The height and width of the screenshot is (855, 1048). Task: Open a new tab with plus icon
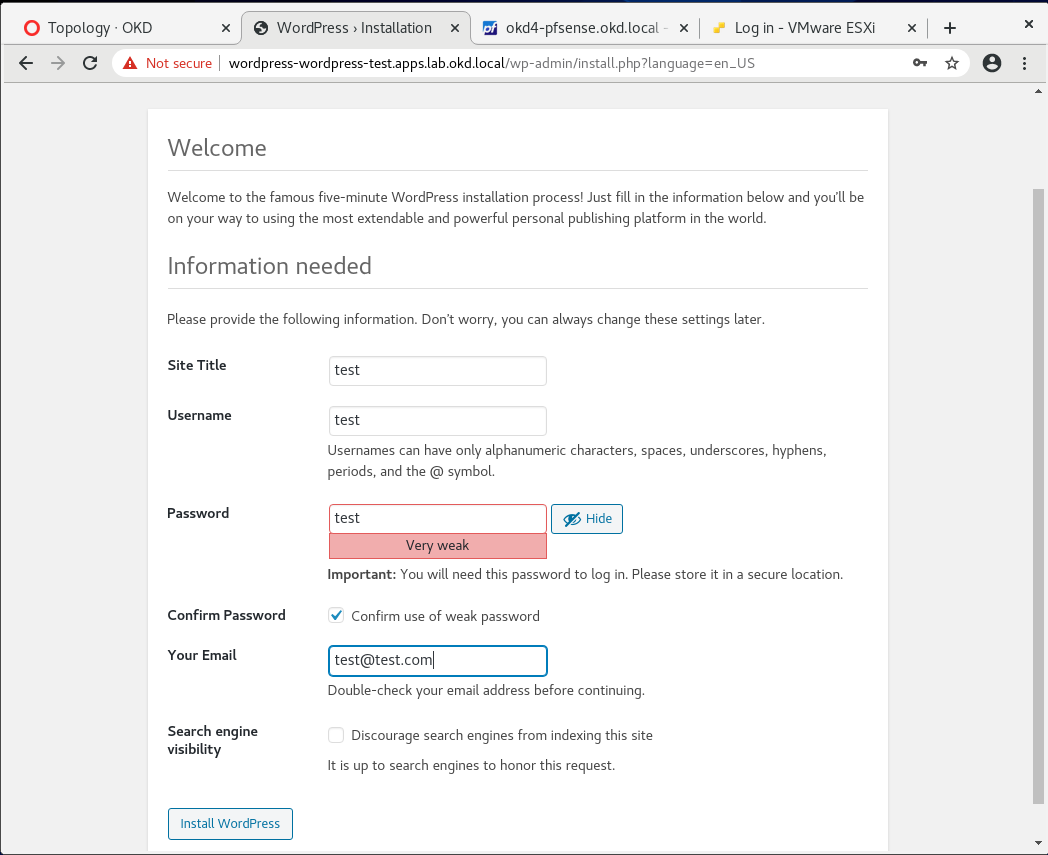[950, 28]
